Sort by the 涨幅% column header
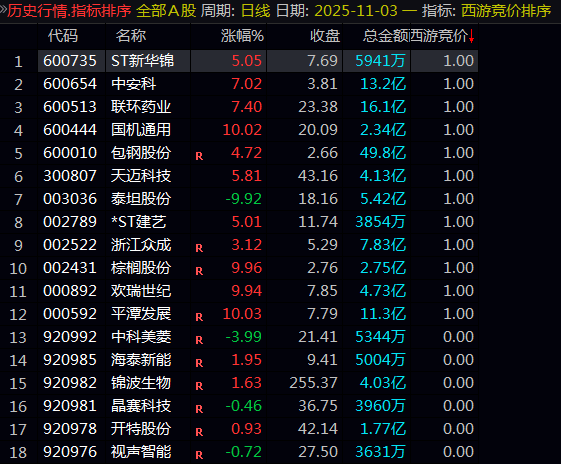 pyautogui.click(x=242, y=36)
